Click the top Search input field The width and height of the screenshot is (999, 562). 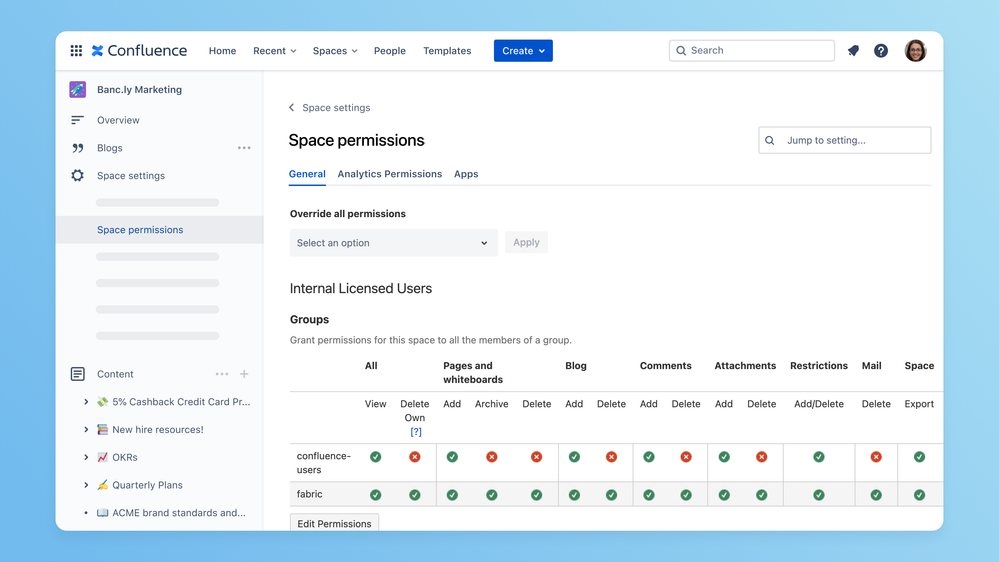752,50
